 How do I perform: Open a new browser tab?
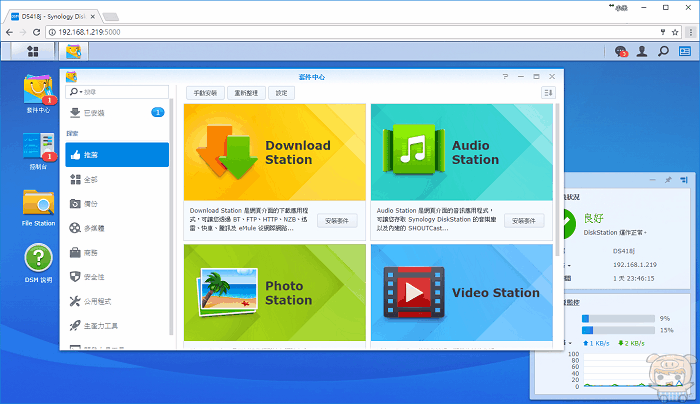(x=110, y=17)
